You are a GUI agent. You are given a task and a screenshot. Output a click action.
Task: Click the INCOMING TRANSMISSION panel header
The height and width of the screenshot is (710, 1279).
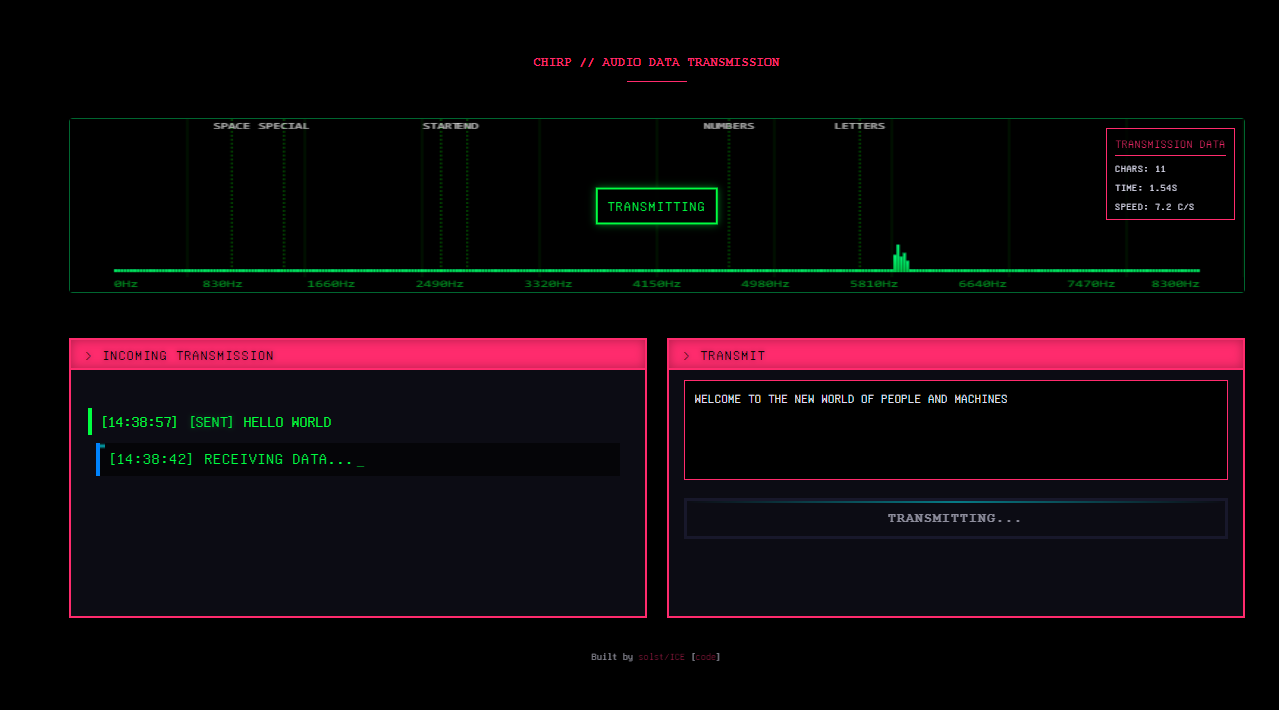click(358, 355)
